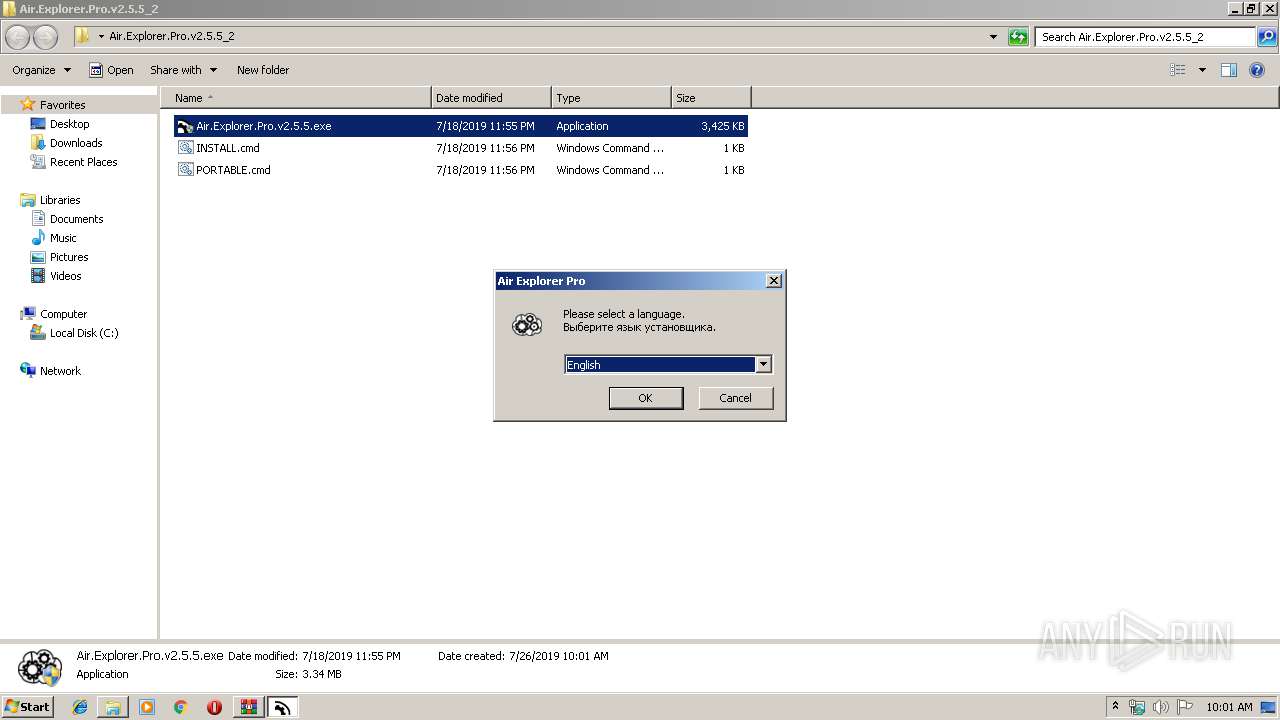
Task: Toggle the preview pane
Action: pyautogui.click(x=1229, y=70)
